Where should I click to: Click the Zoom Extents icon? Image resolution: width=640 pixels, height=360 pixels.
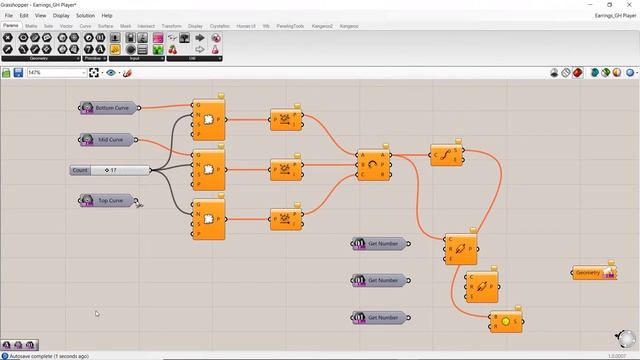tap(94, 73)
